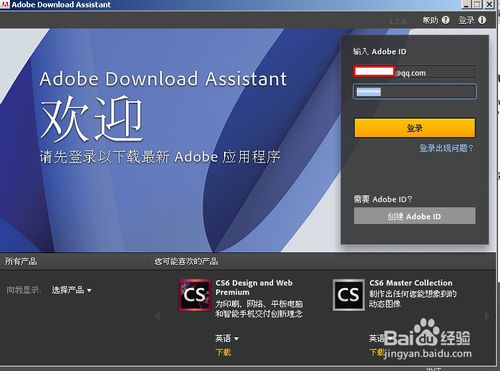Image resolution: width=500 pixels, height=371 pixels.
Task: Click CS6 Design and Web Premium icon
Action: [x=195, y=295]
